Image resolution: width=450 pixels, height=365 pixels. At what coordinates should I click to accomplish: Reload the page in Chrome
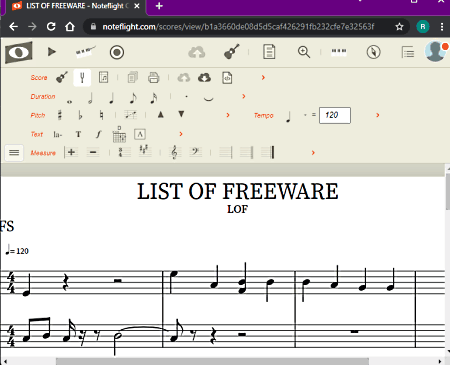(x=51, y=26)
